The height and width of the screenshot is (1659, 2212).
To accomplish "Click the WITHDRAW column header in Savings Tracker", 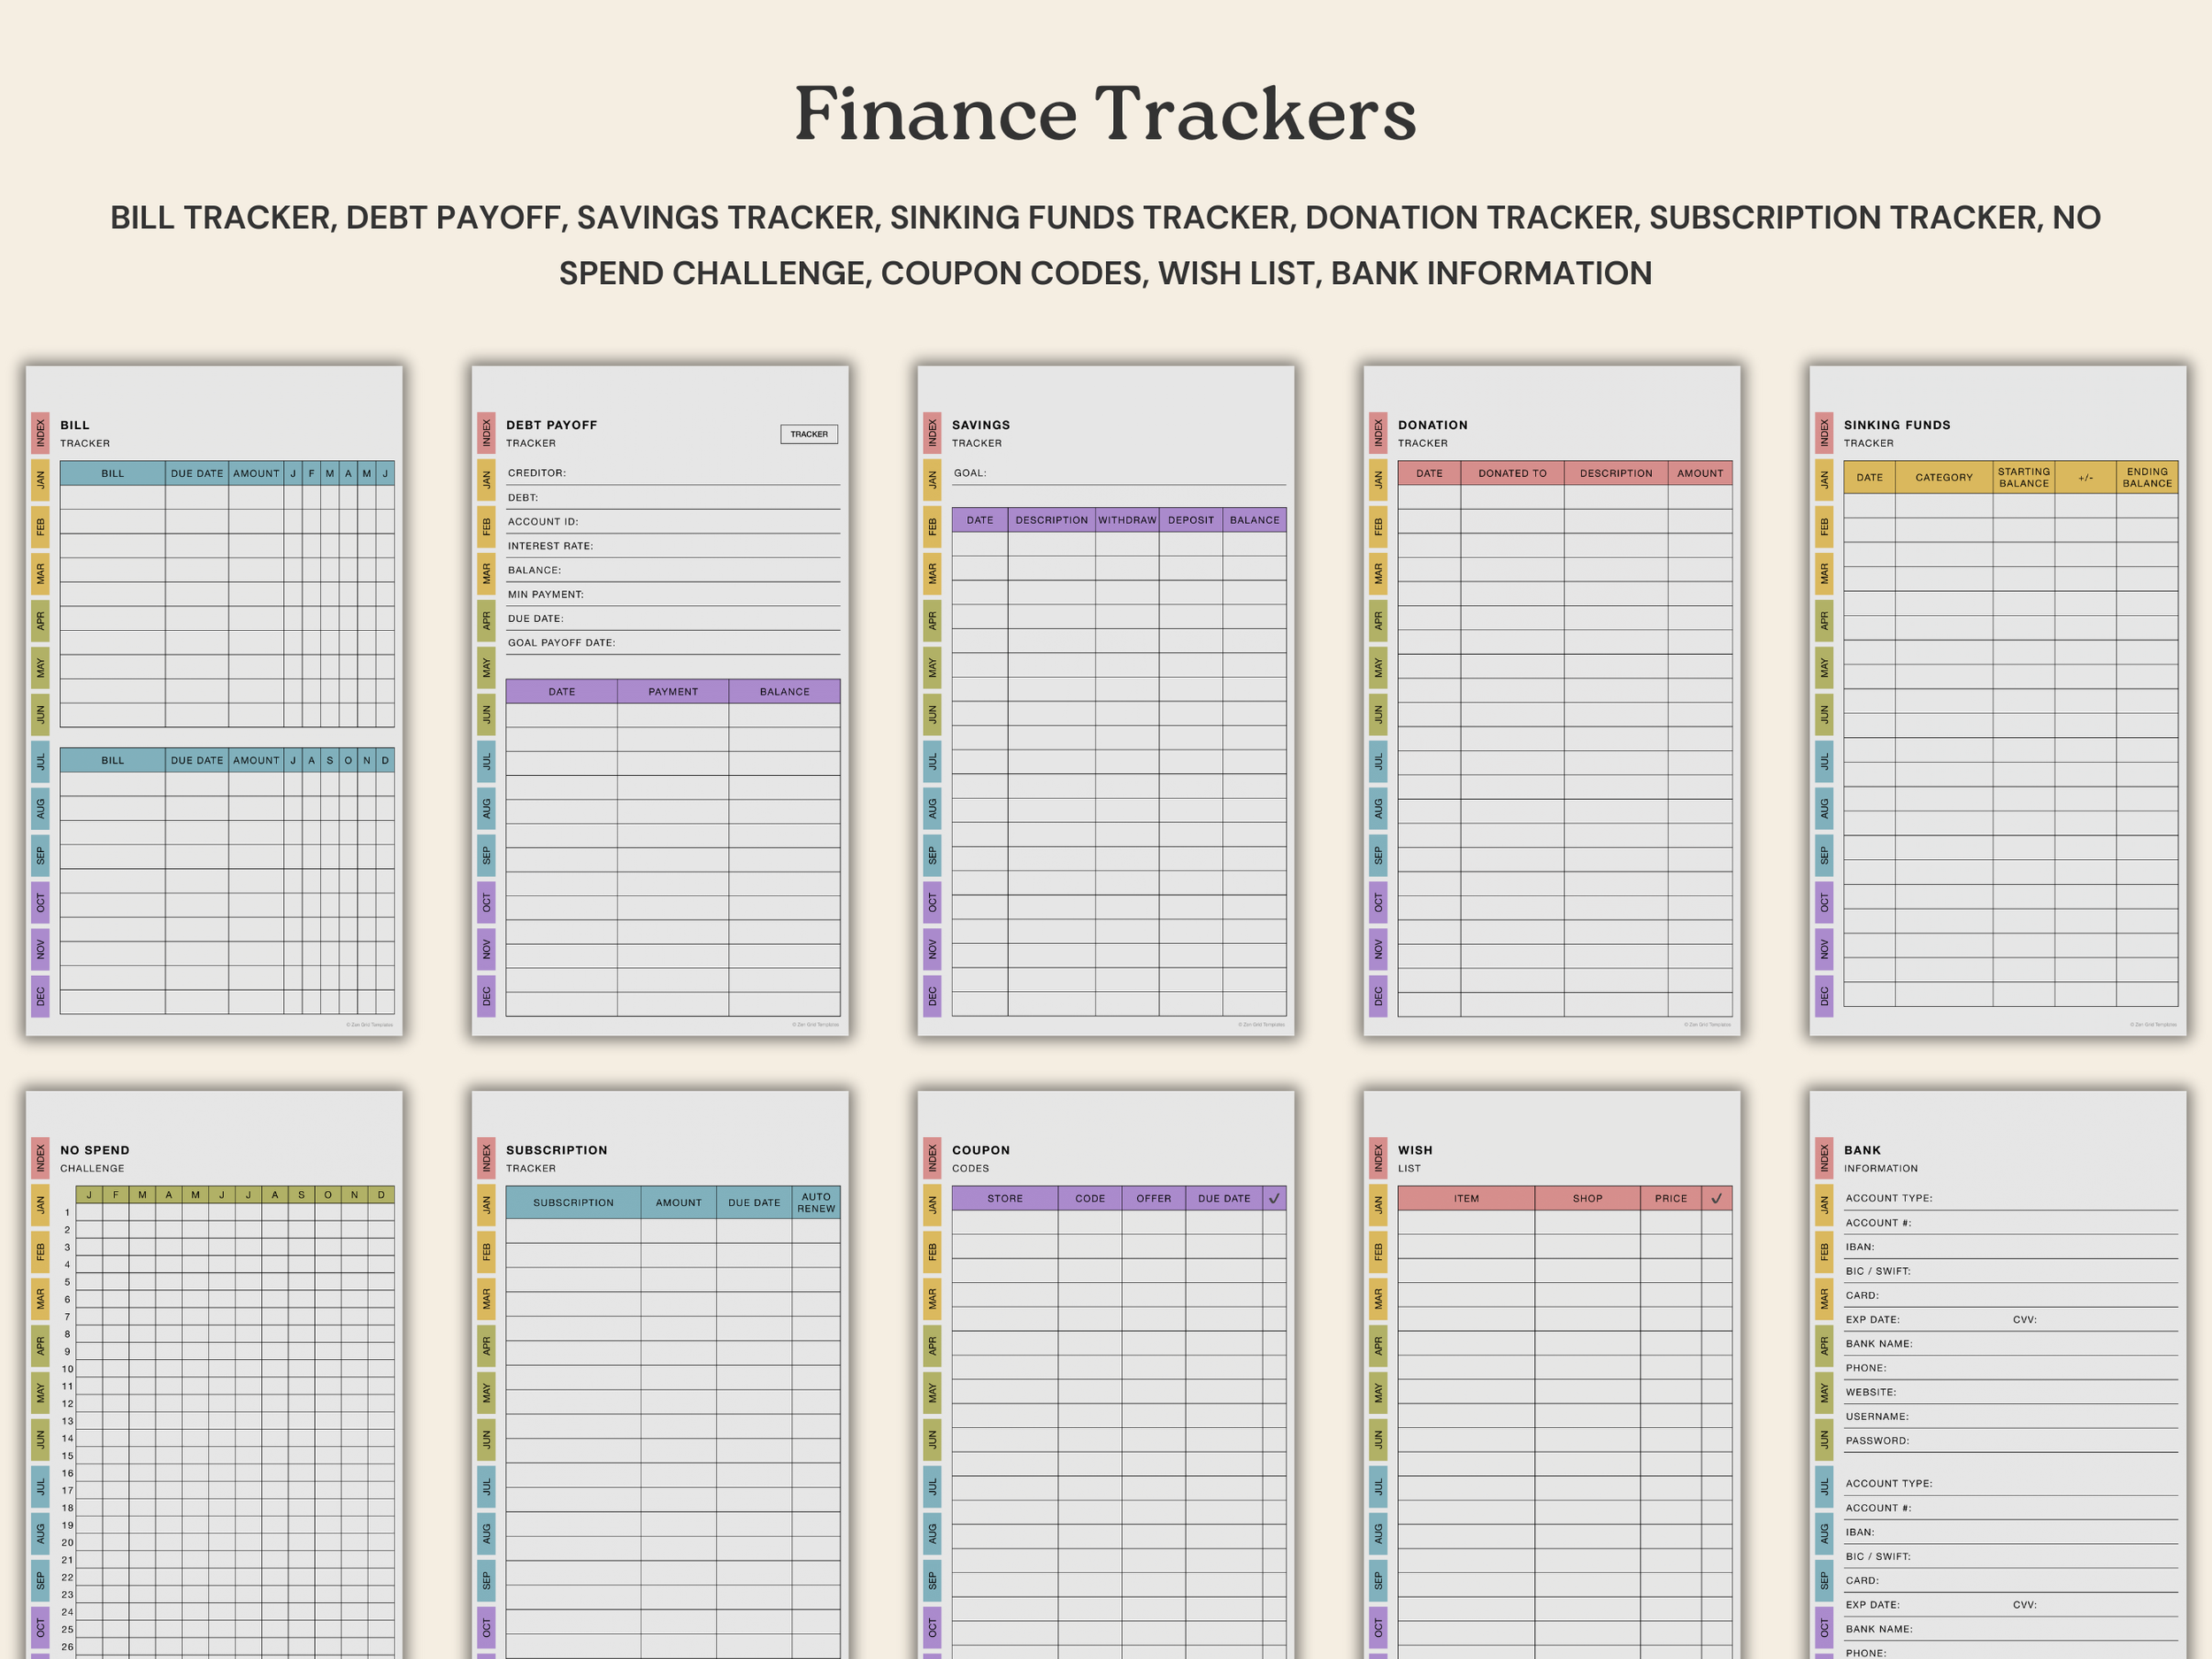I will 1126,520.
